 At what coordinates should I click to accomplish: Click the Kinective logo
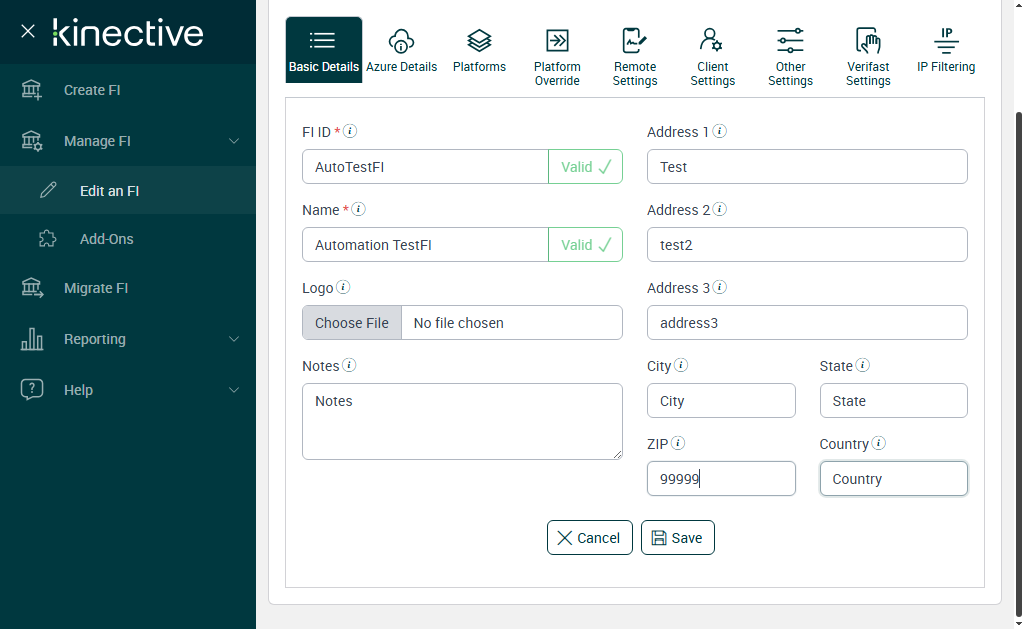(x=128, y=33)
